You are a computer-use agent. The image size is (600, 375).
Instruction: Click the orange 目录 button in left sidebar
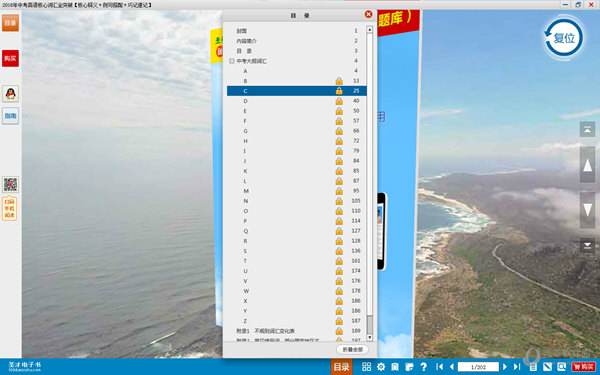point(10,23)
